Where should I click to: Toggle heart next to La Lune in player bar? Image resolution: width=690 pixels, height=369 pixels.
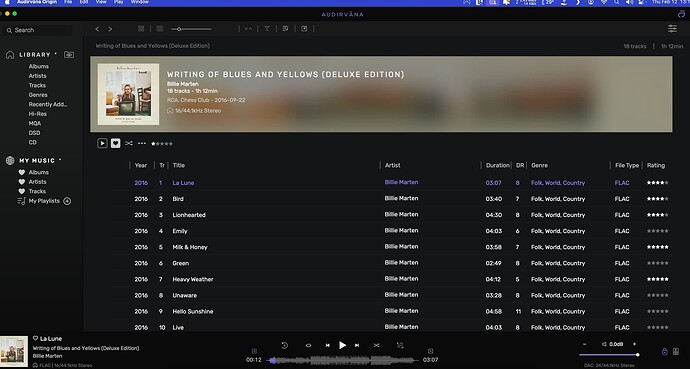click(x=36, y=338)
